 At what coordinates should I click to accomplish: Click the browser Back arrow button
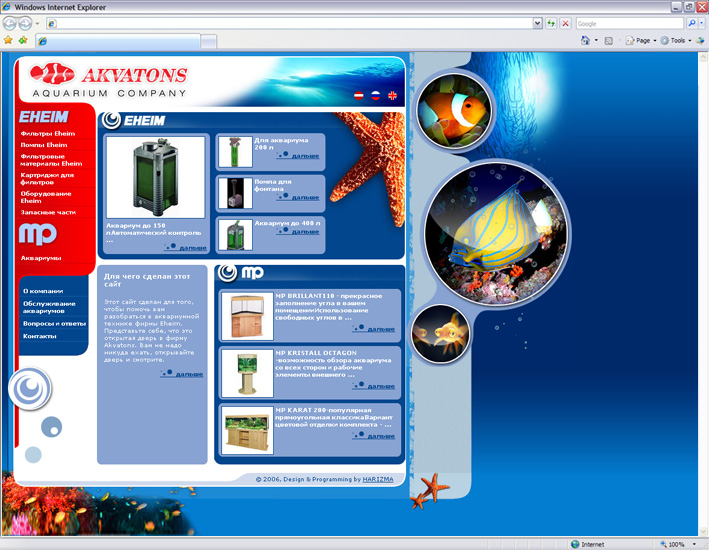9,23
